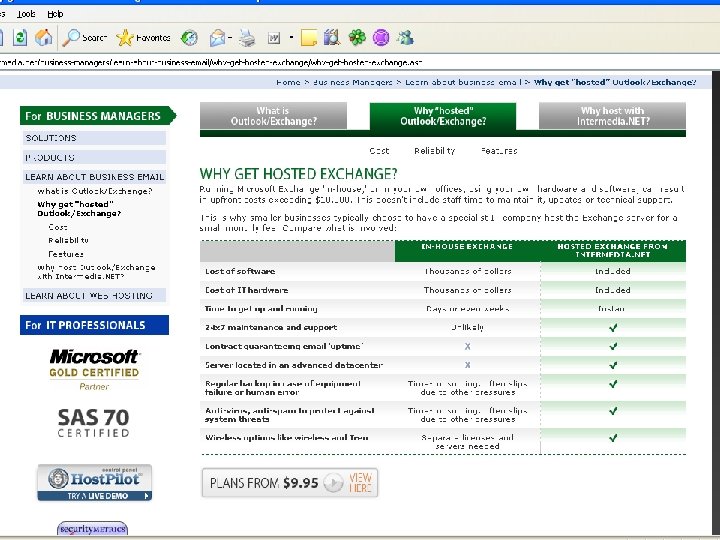Click X in Server located datacenter row
Image resolution: width=720 pixels, height=540 pixels.
pos(467,365)
